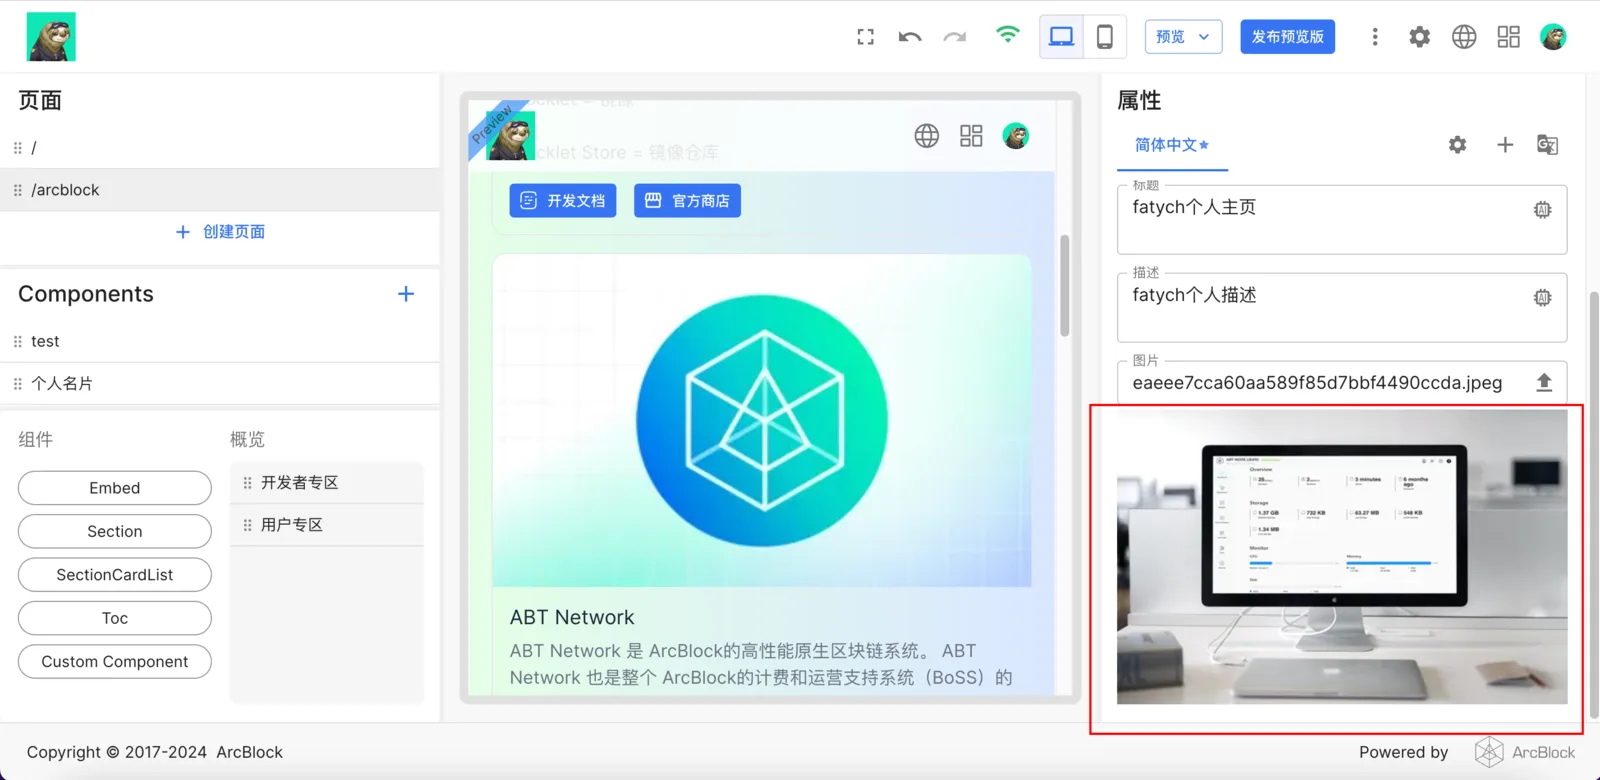
Task: Click the upload icon in 图片 field
Action: (1544, 382)
